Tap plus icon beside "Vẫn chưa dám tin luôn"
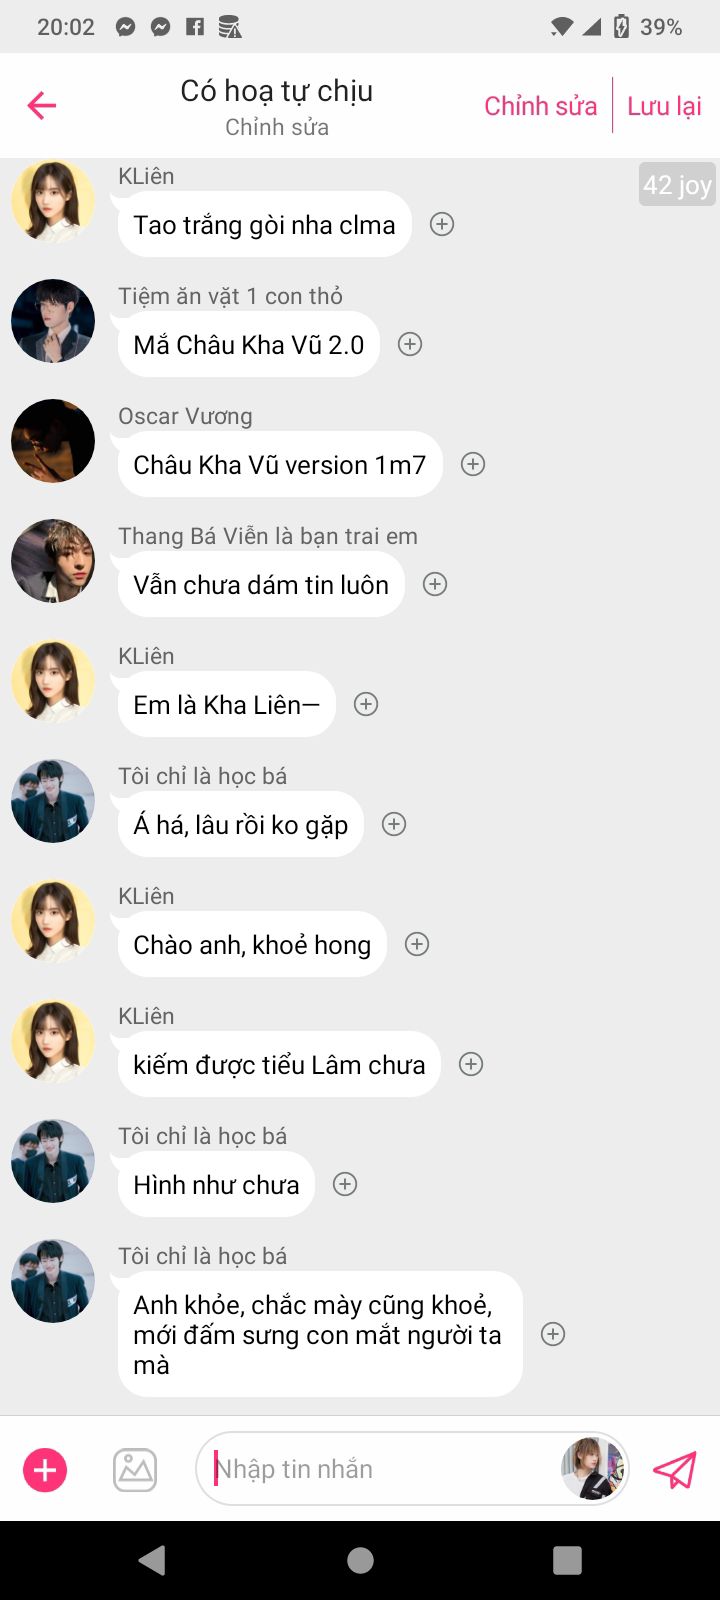 435,584
